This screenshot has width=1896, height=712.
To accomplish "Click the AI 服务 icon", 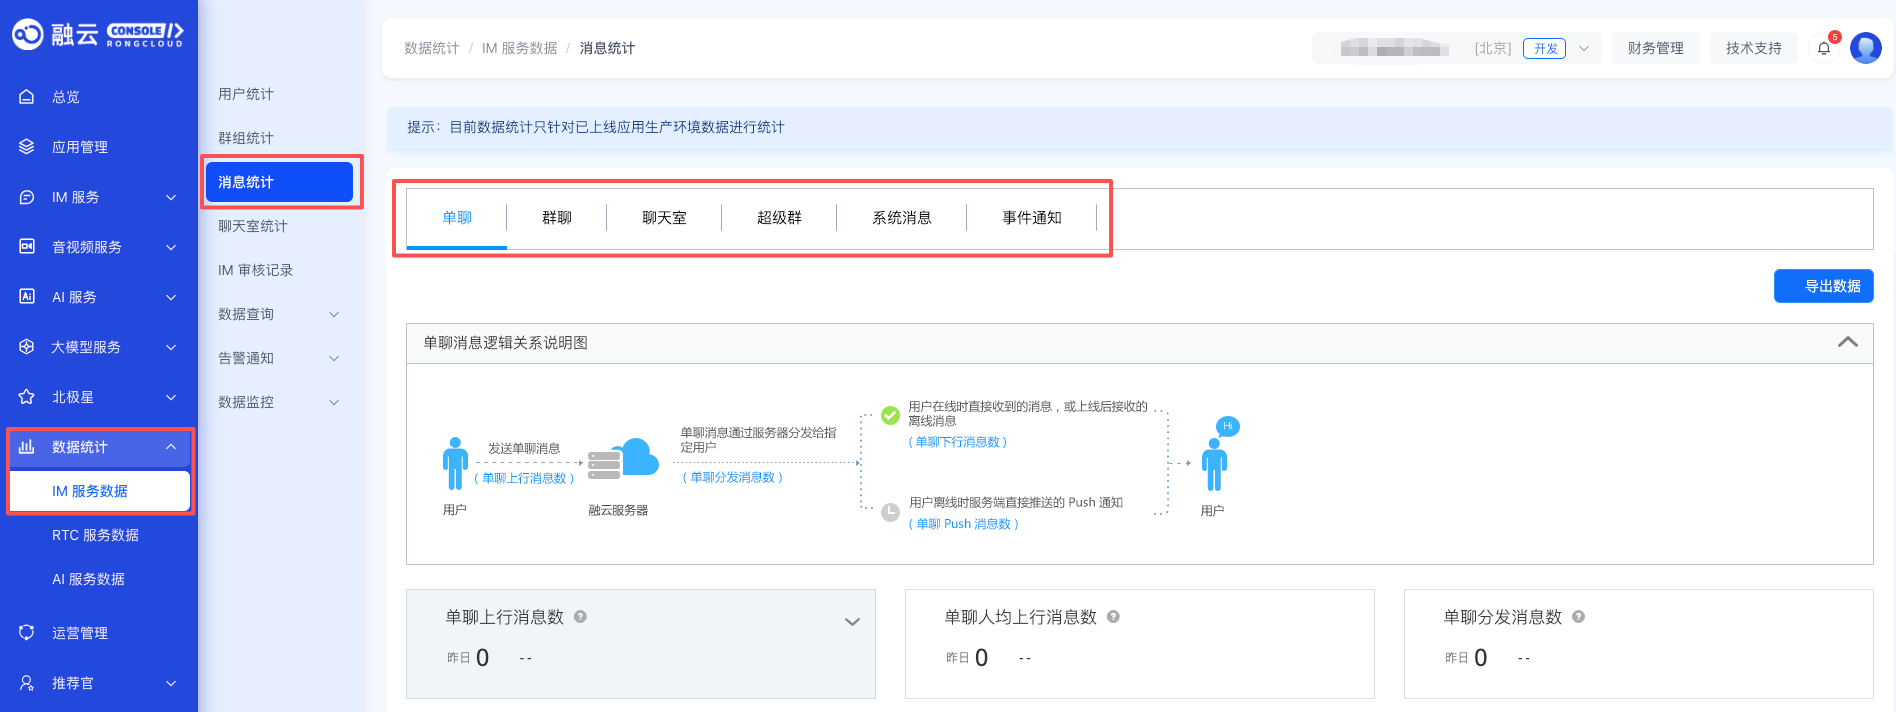I will click(x=27, y=297).
